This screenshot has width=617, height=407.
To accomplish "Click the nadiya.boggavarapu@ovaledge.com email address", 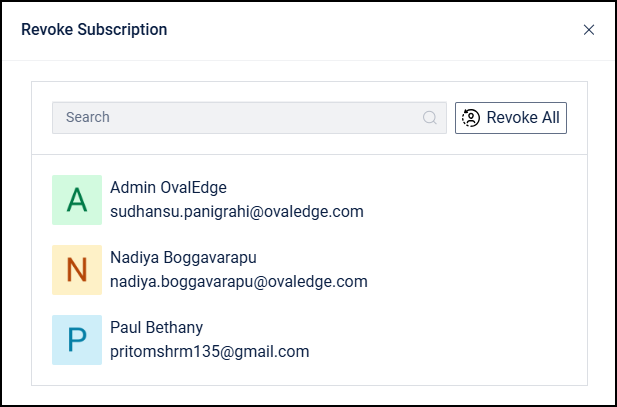I will pos(238,281).
